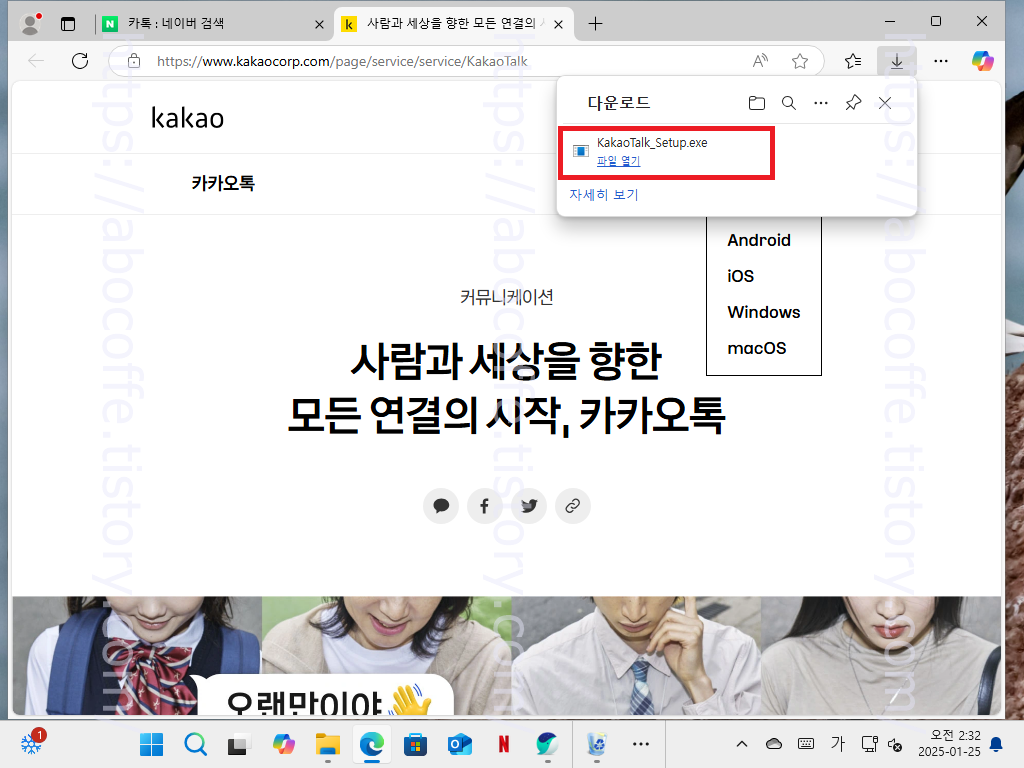
Task: Open Copilot icon in Edge toolbar
Action: [982, 61]
